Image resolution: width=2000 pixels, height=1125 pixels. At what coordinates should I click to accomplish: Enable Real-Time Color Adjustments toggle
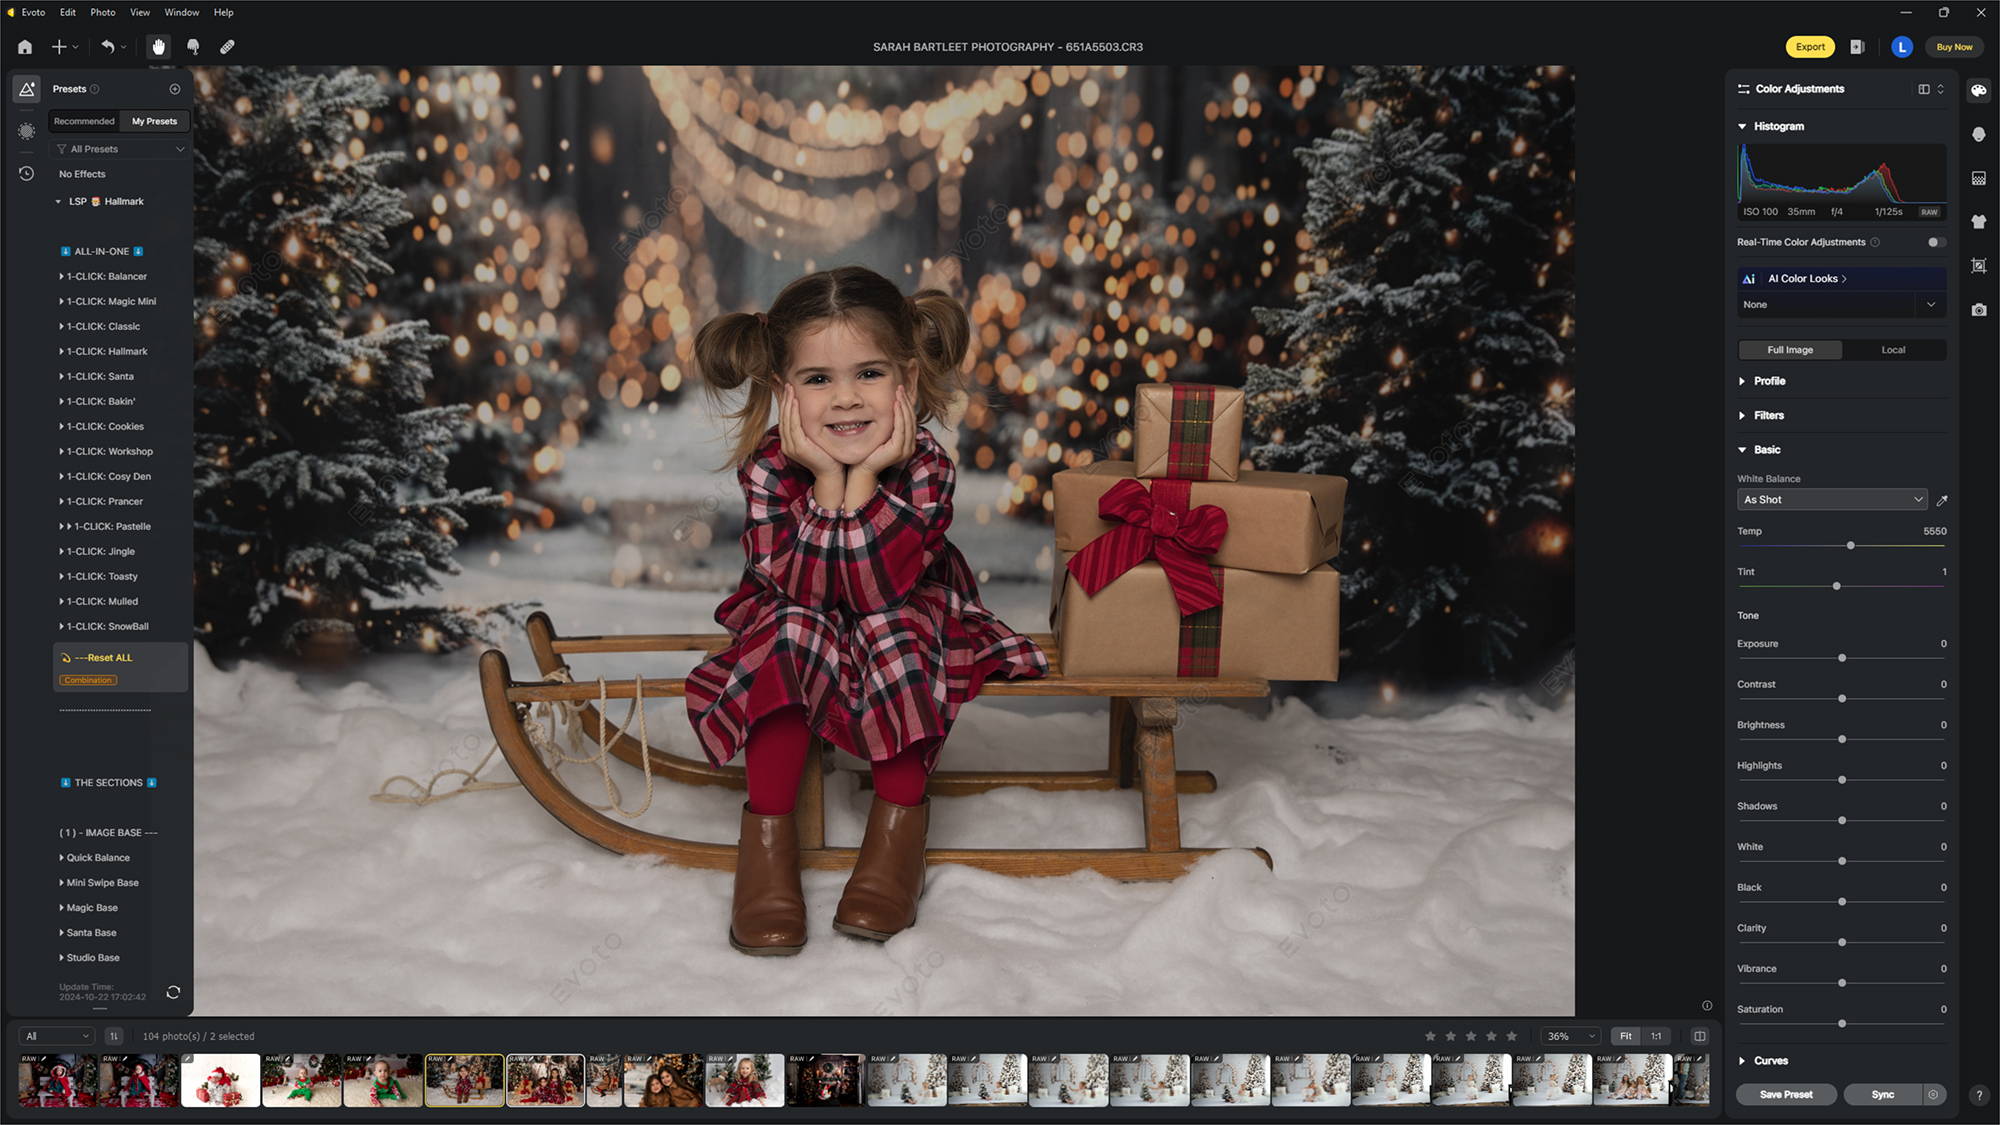pos(1934,242)
